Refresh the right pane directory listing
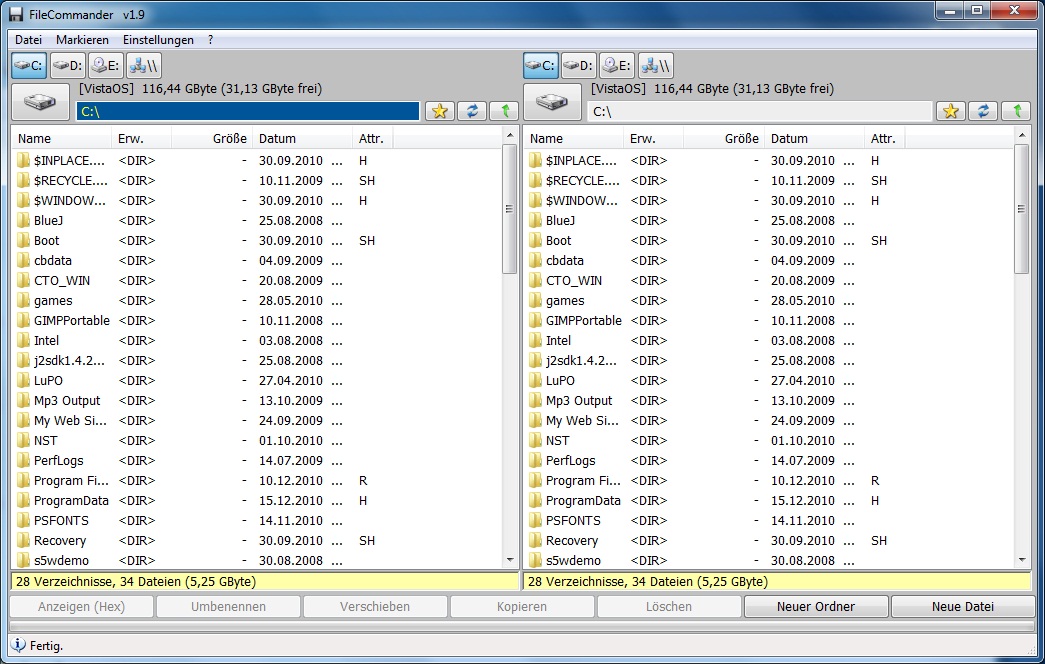Screen dimensions: 1045x664 [984, 111]
